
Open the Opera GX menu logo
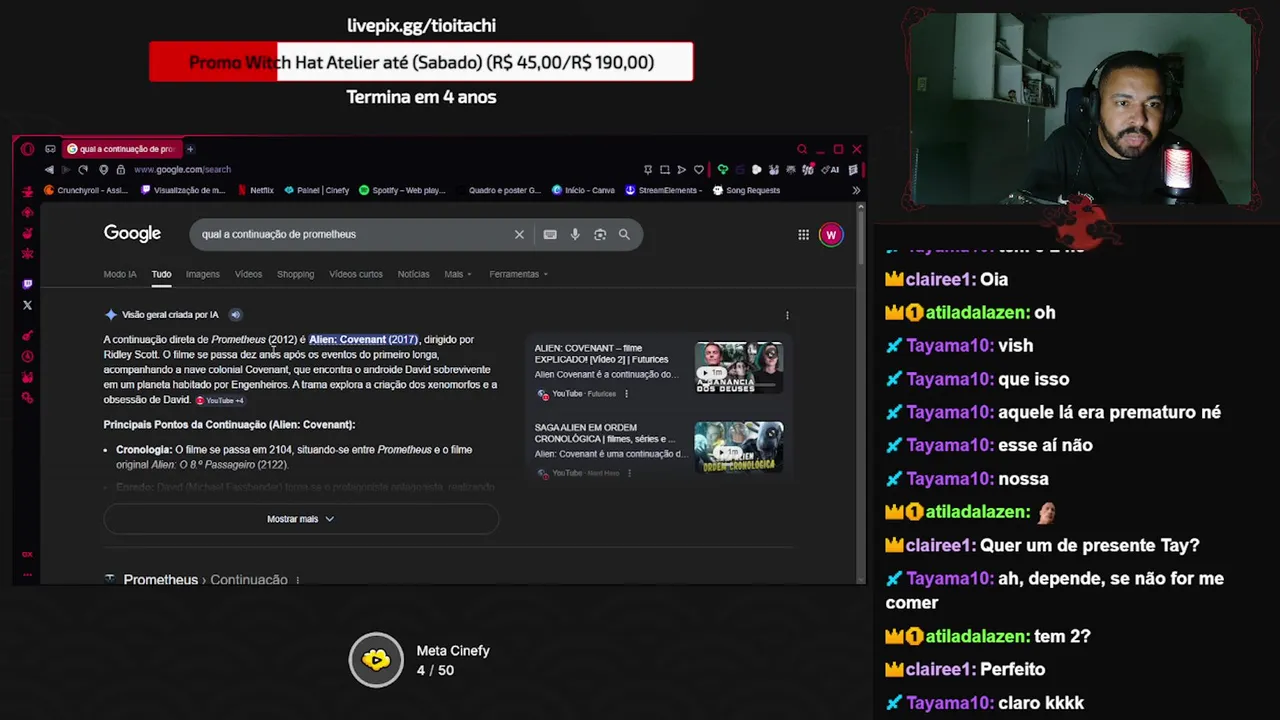click(27, 149)
